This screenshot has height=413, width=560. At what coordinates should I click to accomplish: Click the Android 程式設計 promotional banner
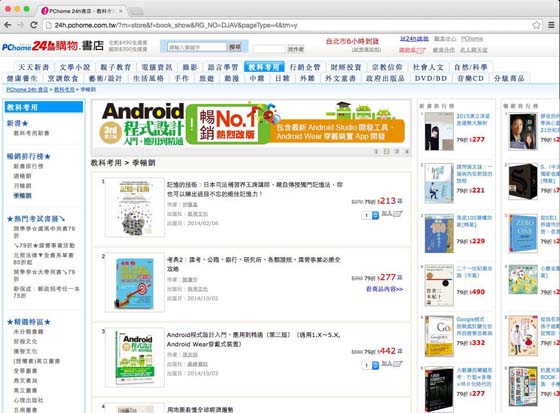pos(251,124)
